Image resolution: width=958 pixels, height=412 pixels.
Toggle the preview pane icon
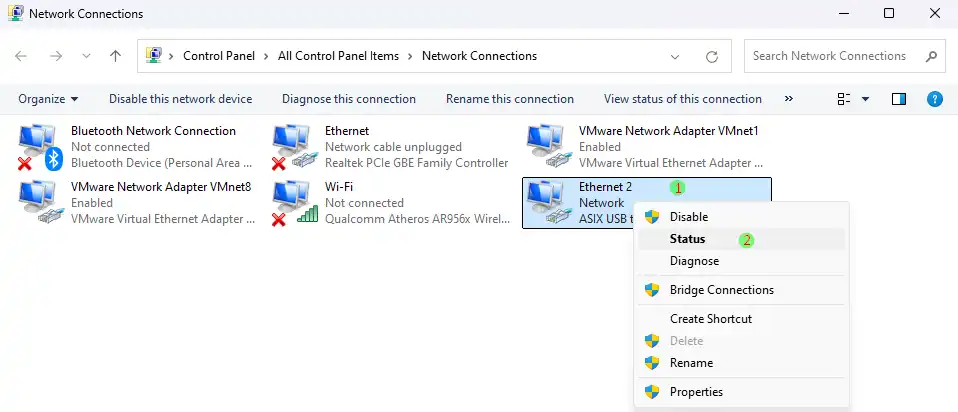pos(898,99)
